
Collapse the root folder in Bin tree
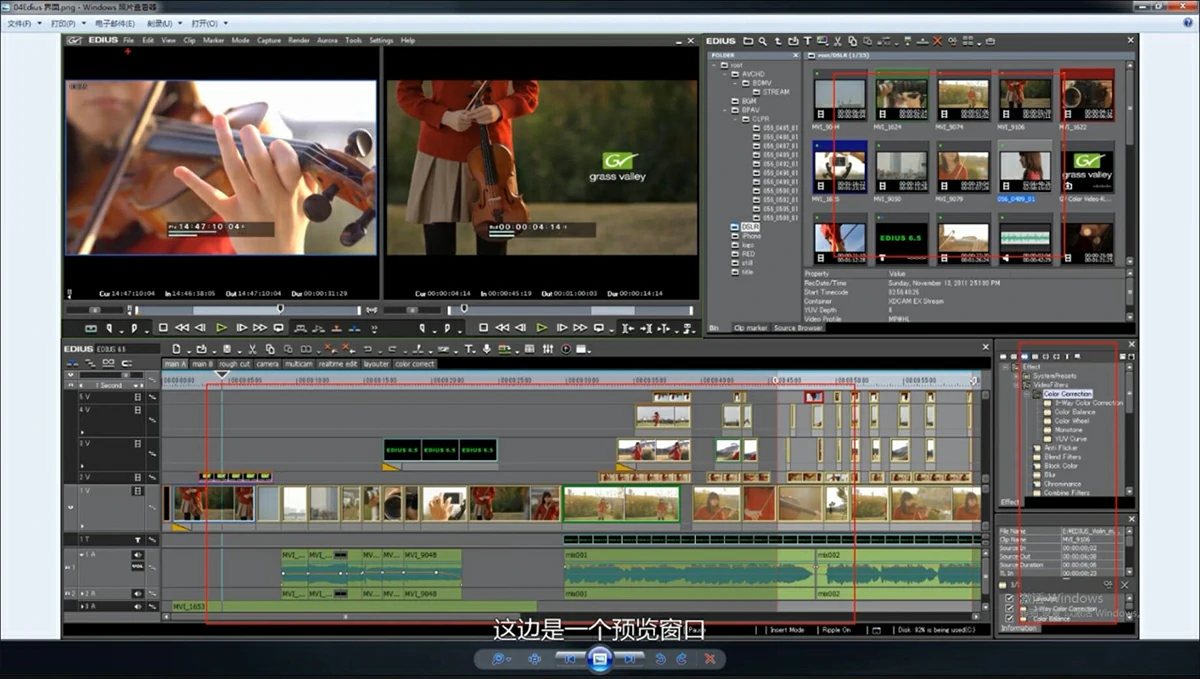(715, 65)
